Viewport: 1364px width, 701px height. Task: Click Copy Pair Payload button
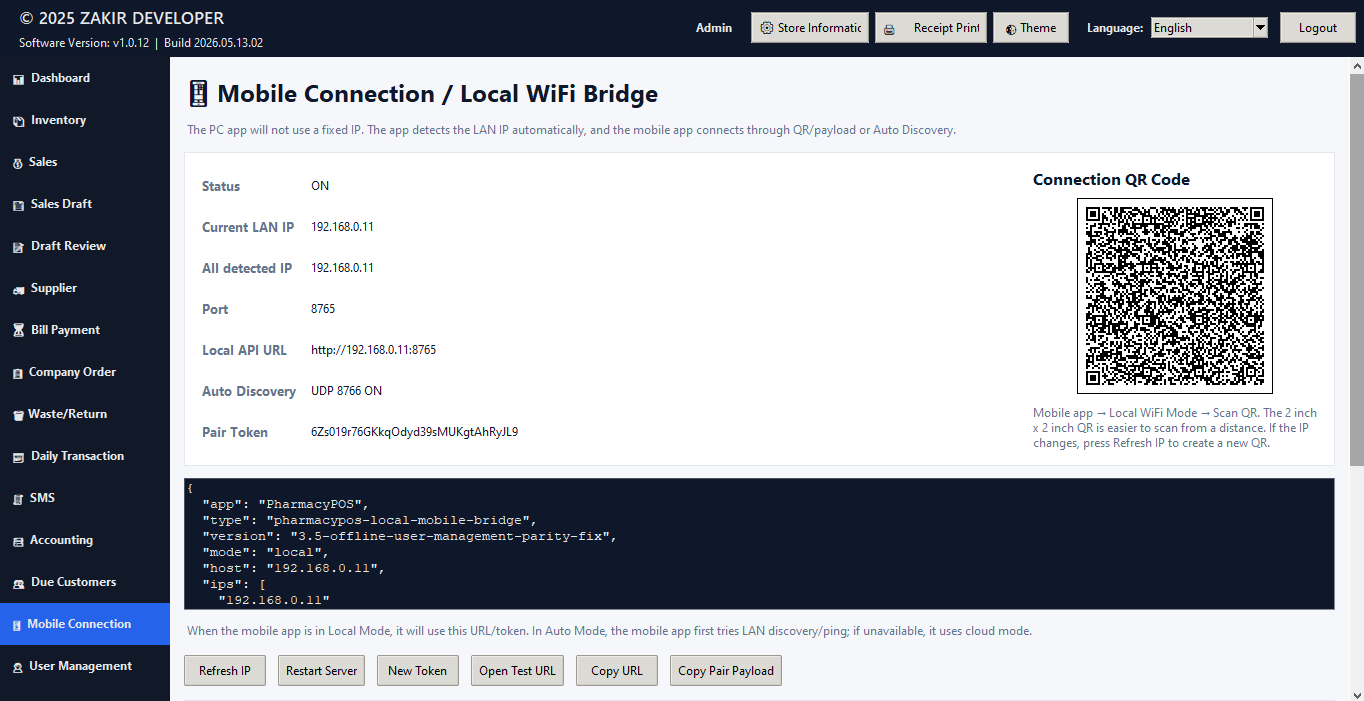[x=726, y=670]
